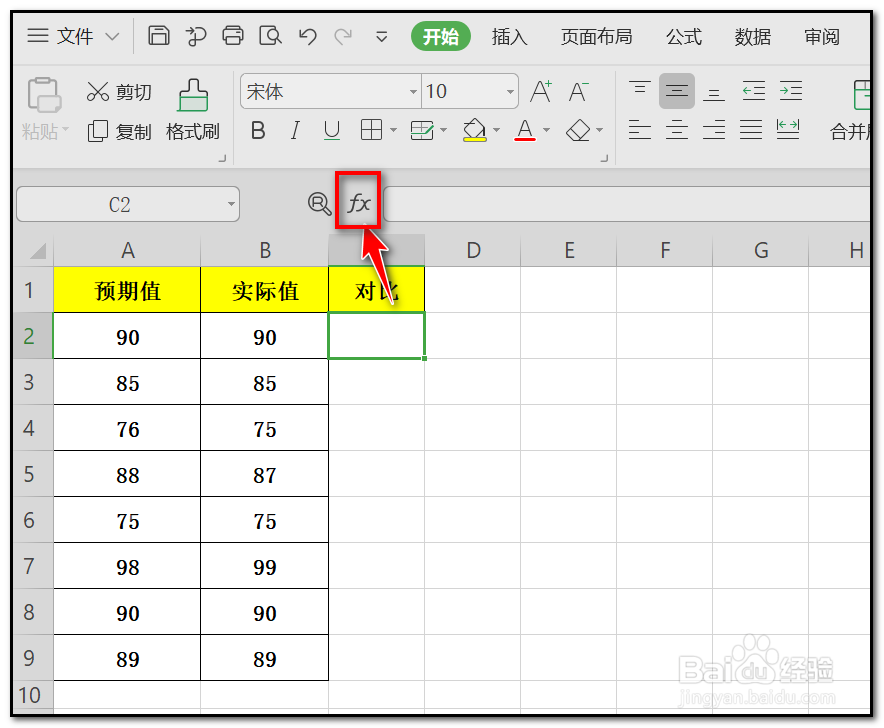
Task: Center text horizontally
Action: pyautogui.click(x=677, y=130)
